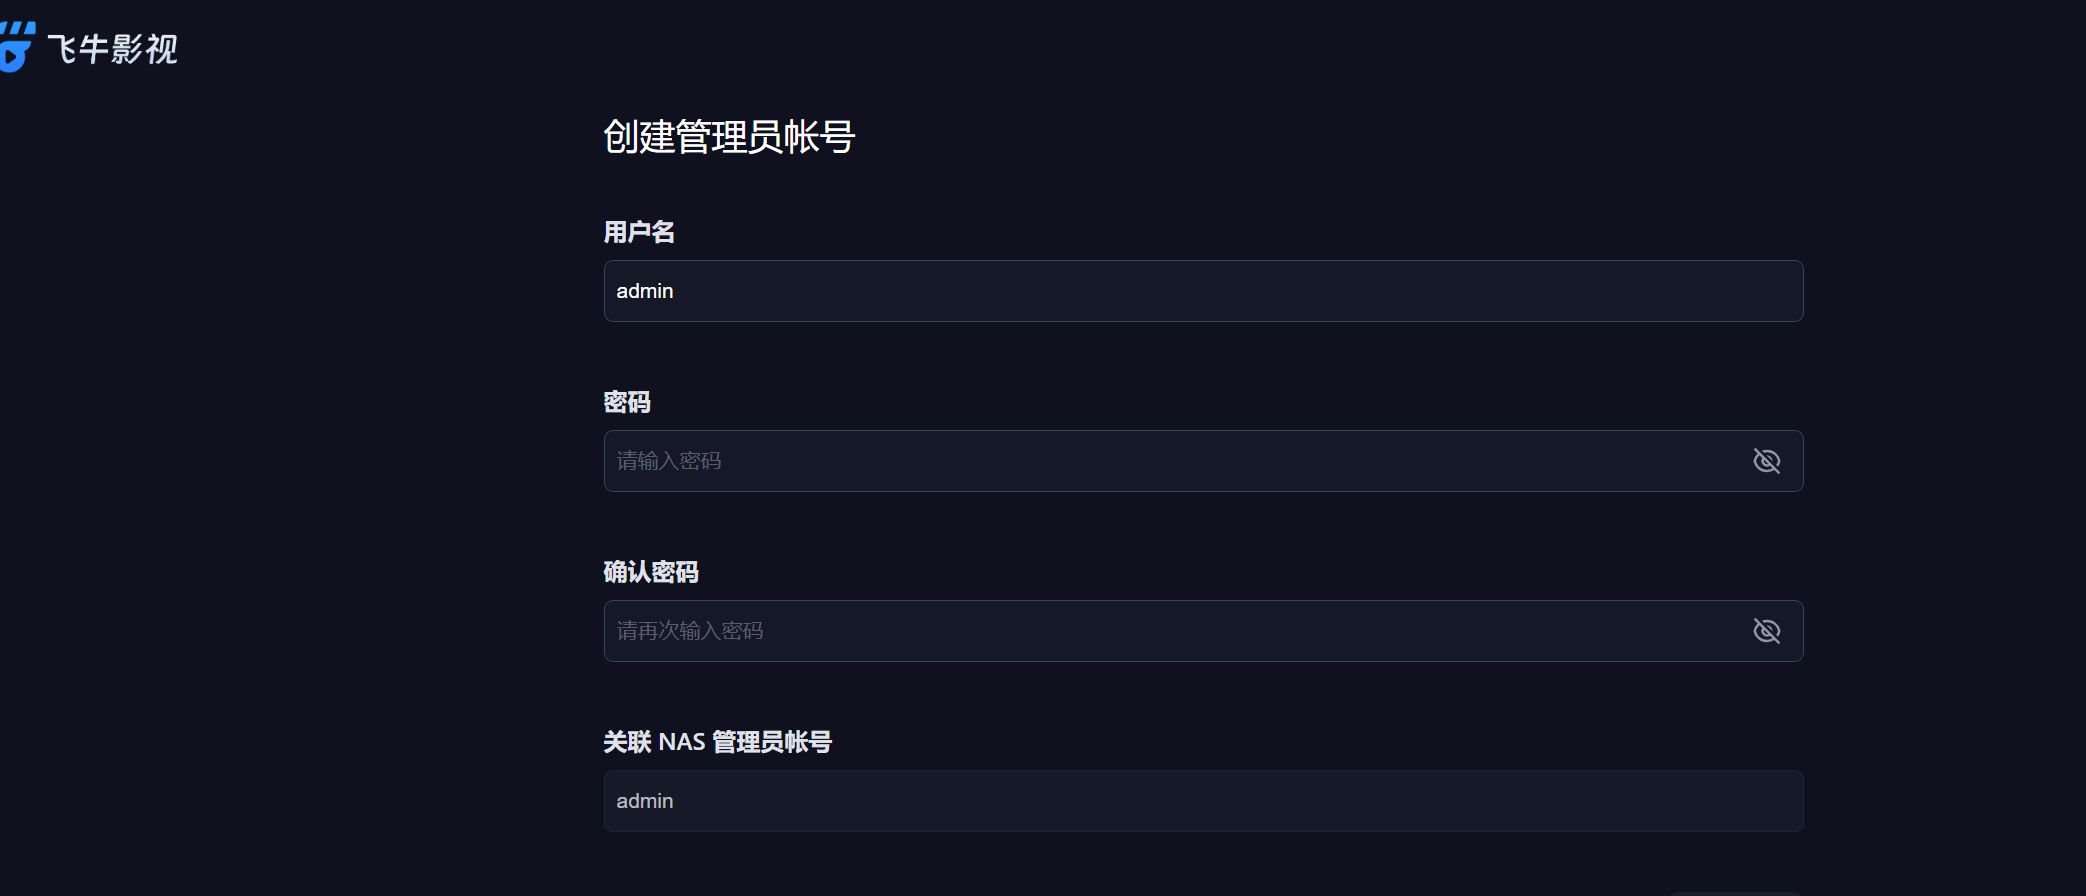The height and width of the screenshot is (896, 2086).
Task: Click the 创建管理员帐号 page heading
Action: (729, 137)
